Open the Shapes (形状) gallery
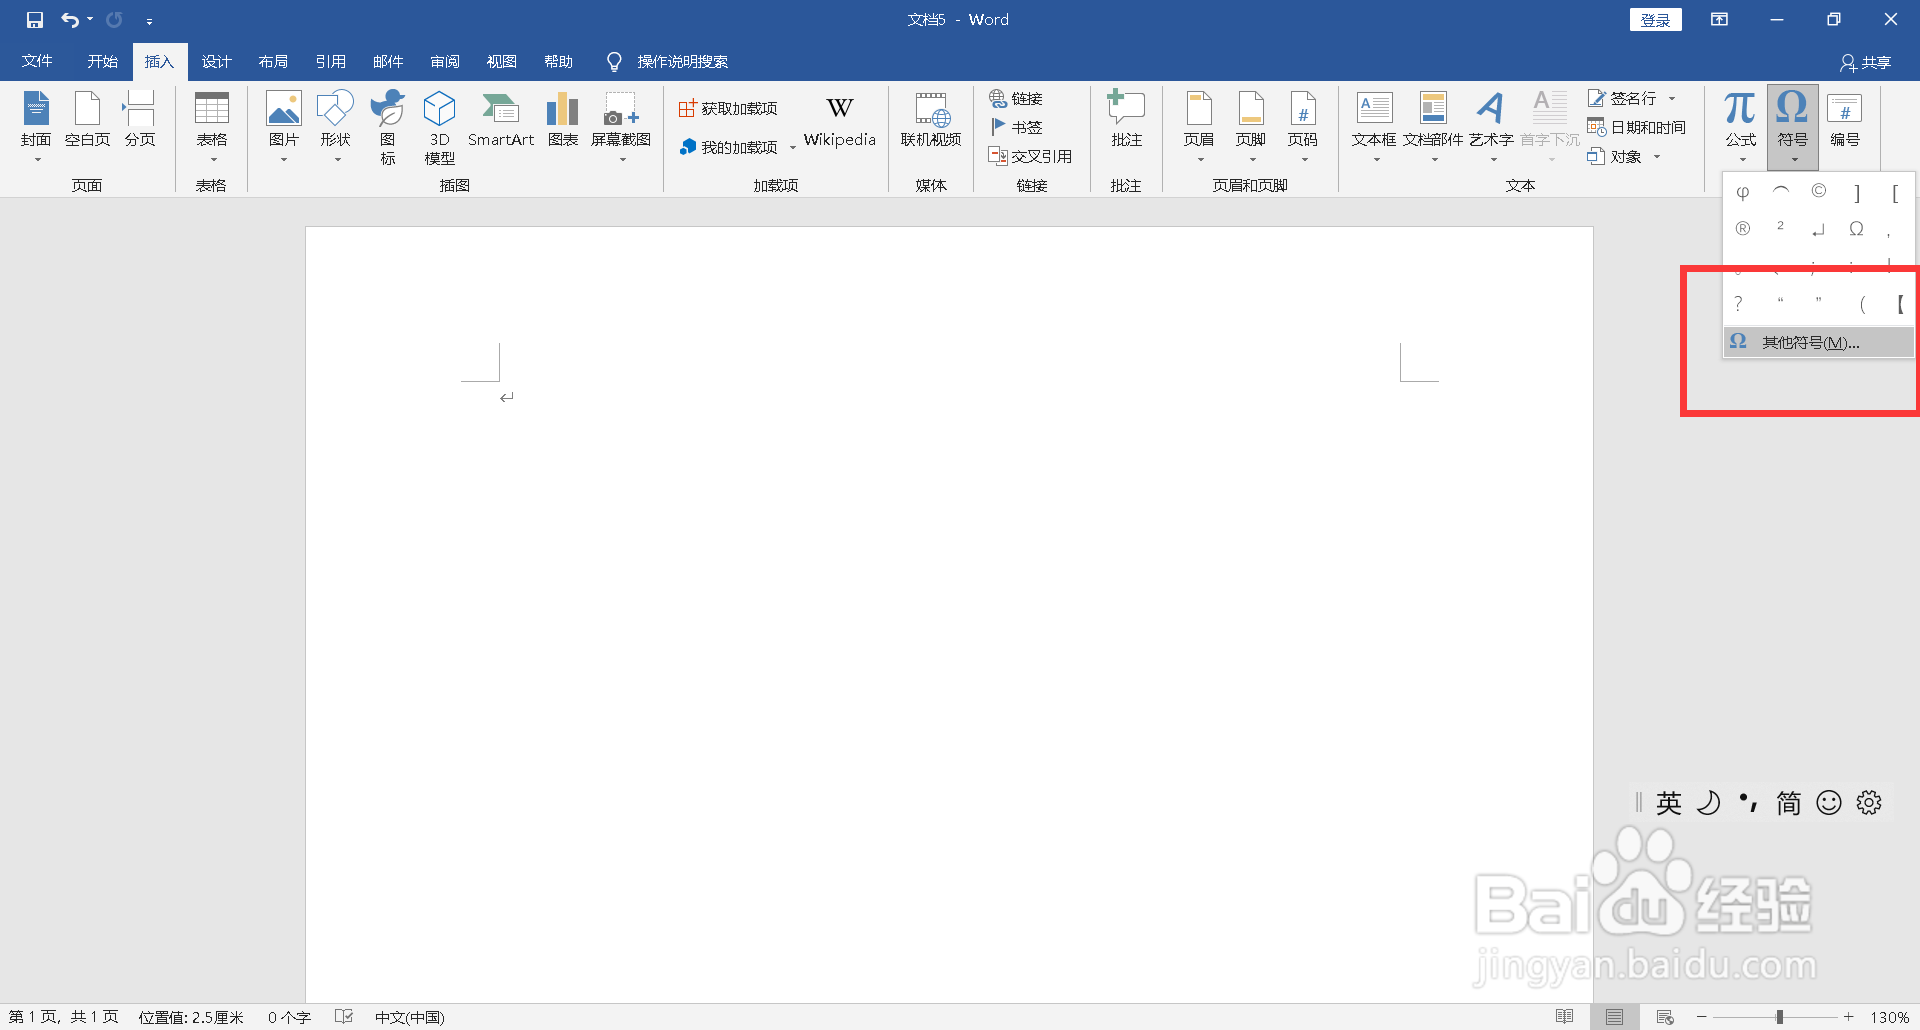 [x=335, y=127]
